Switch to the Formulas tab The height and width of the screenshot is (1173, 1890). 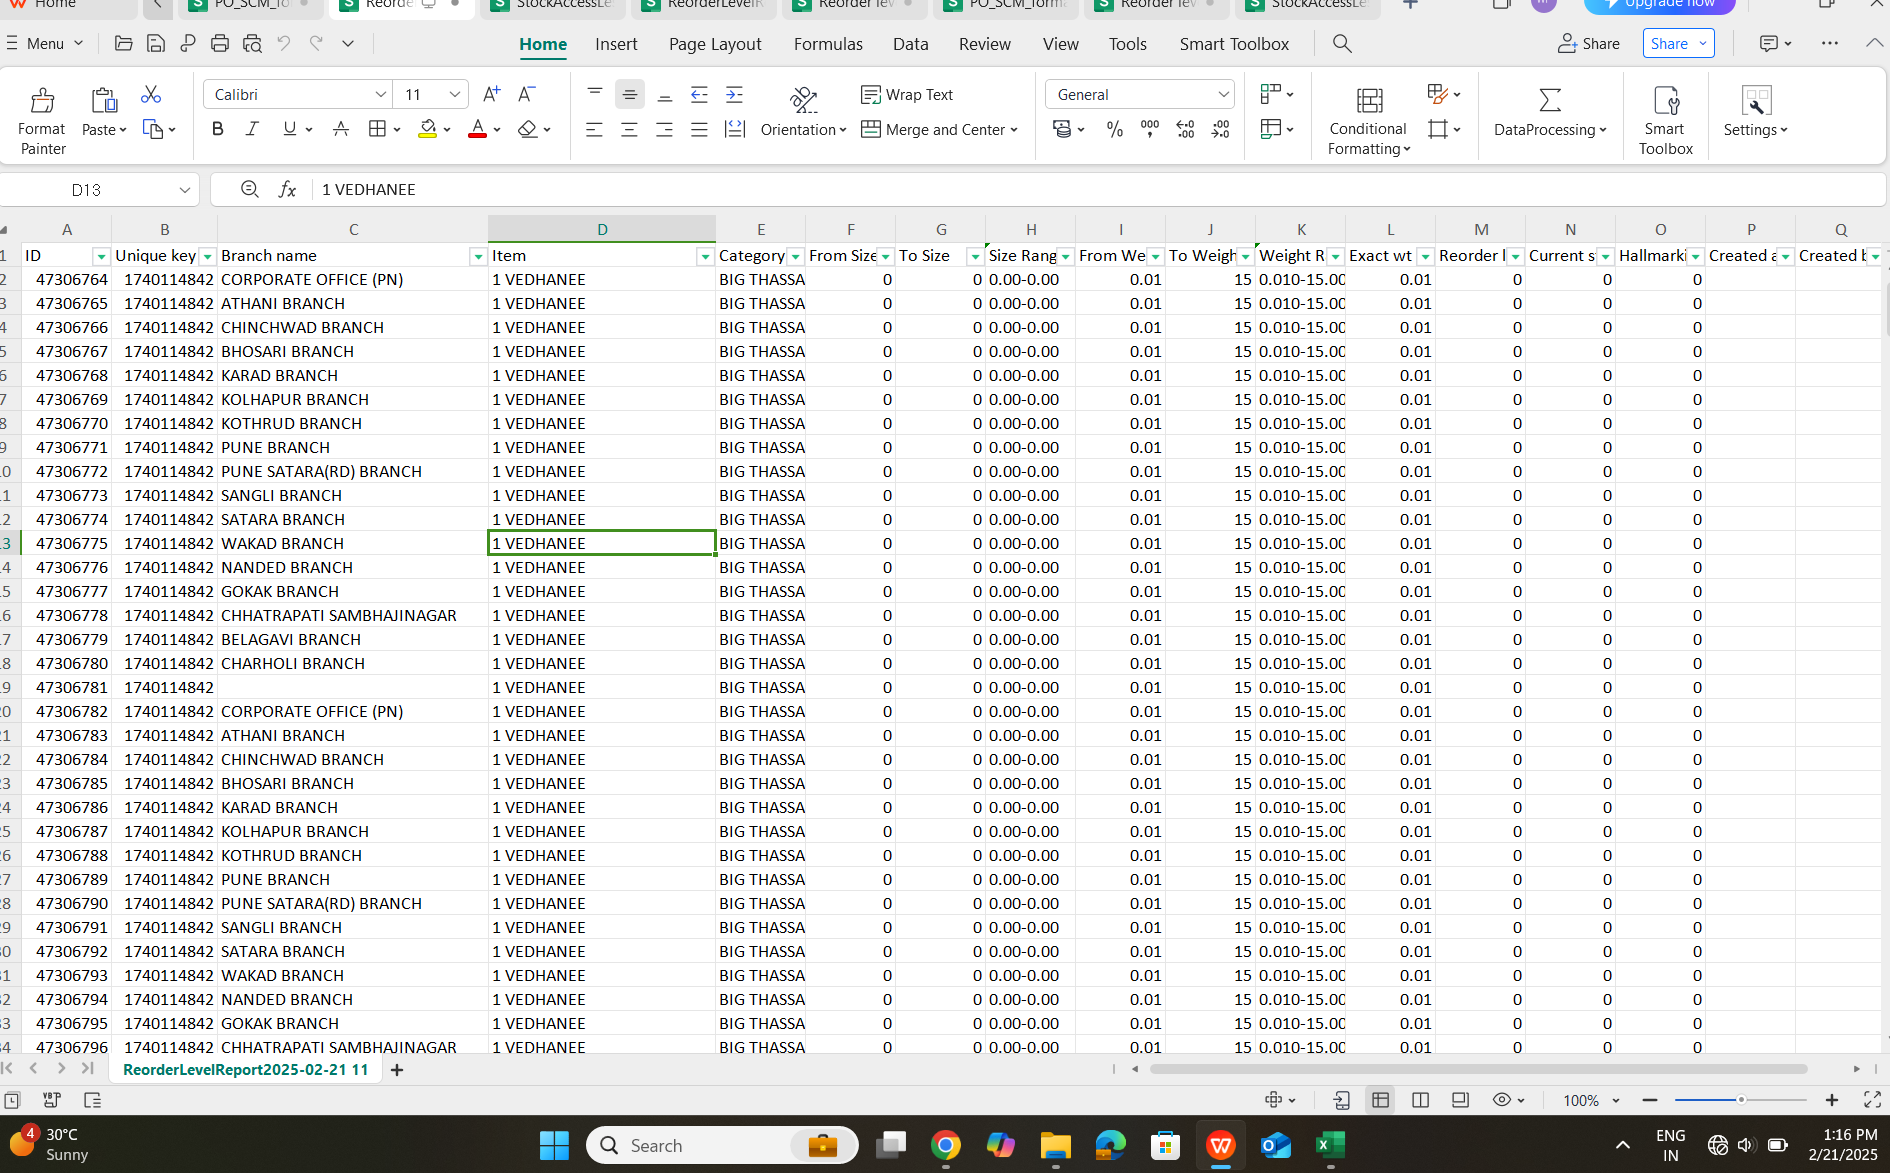click(828, 44)
